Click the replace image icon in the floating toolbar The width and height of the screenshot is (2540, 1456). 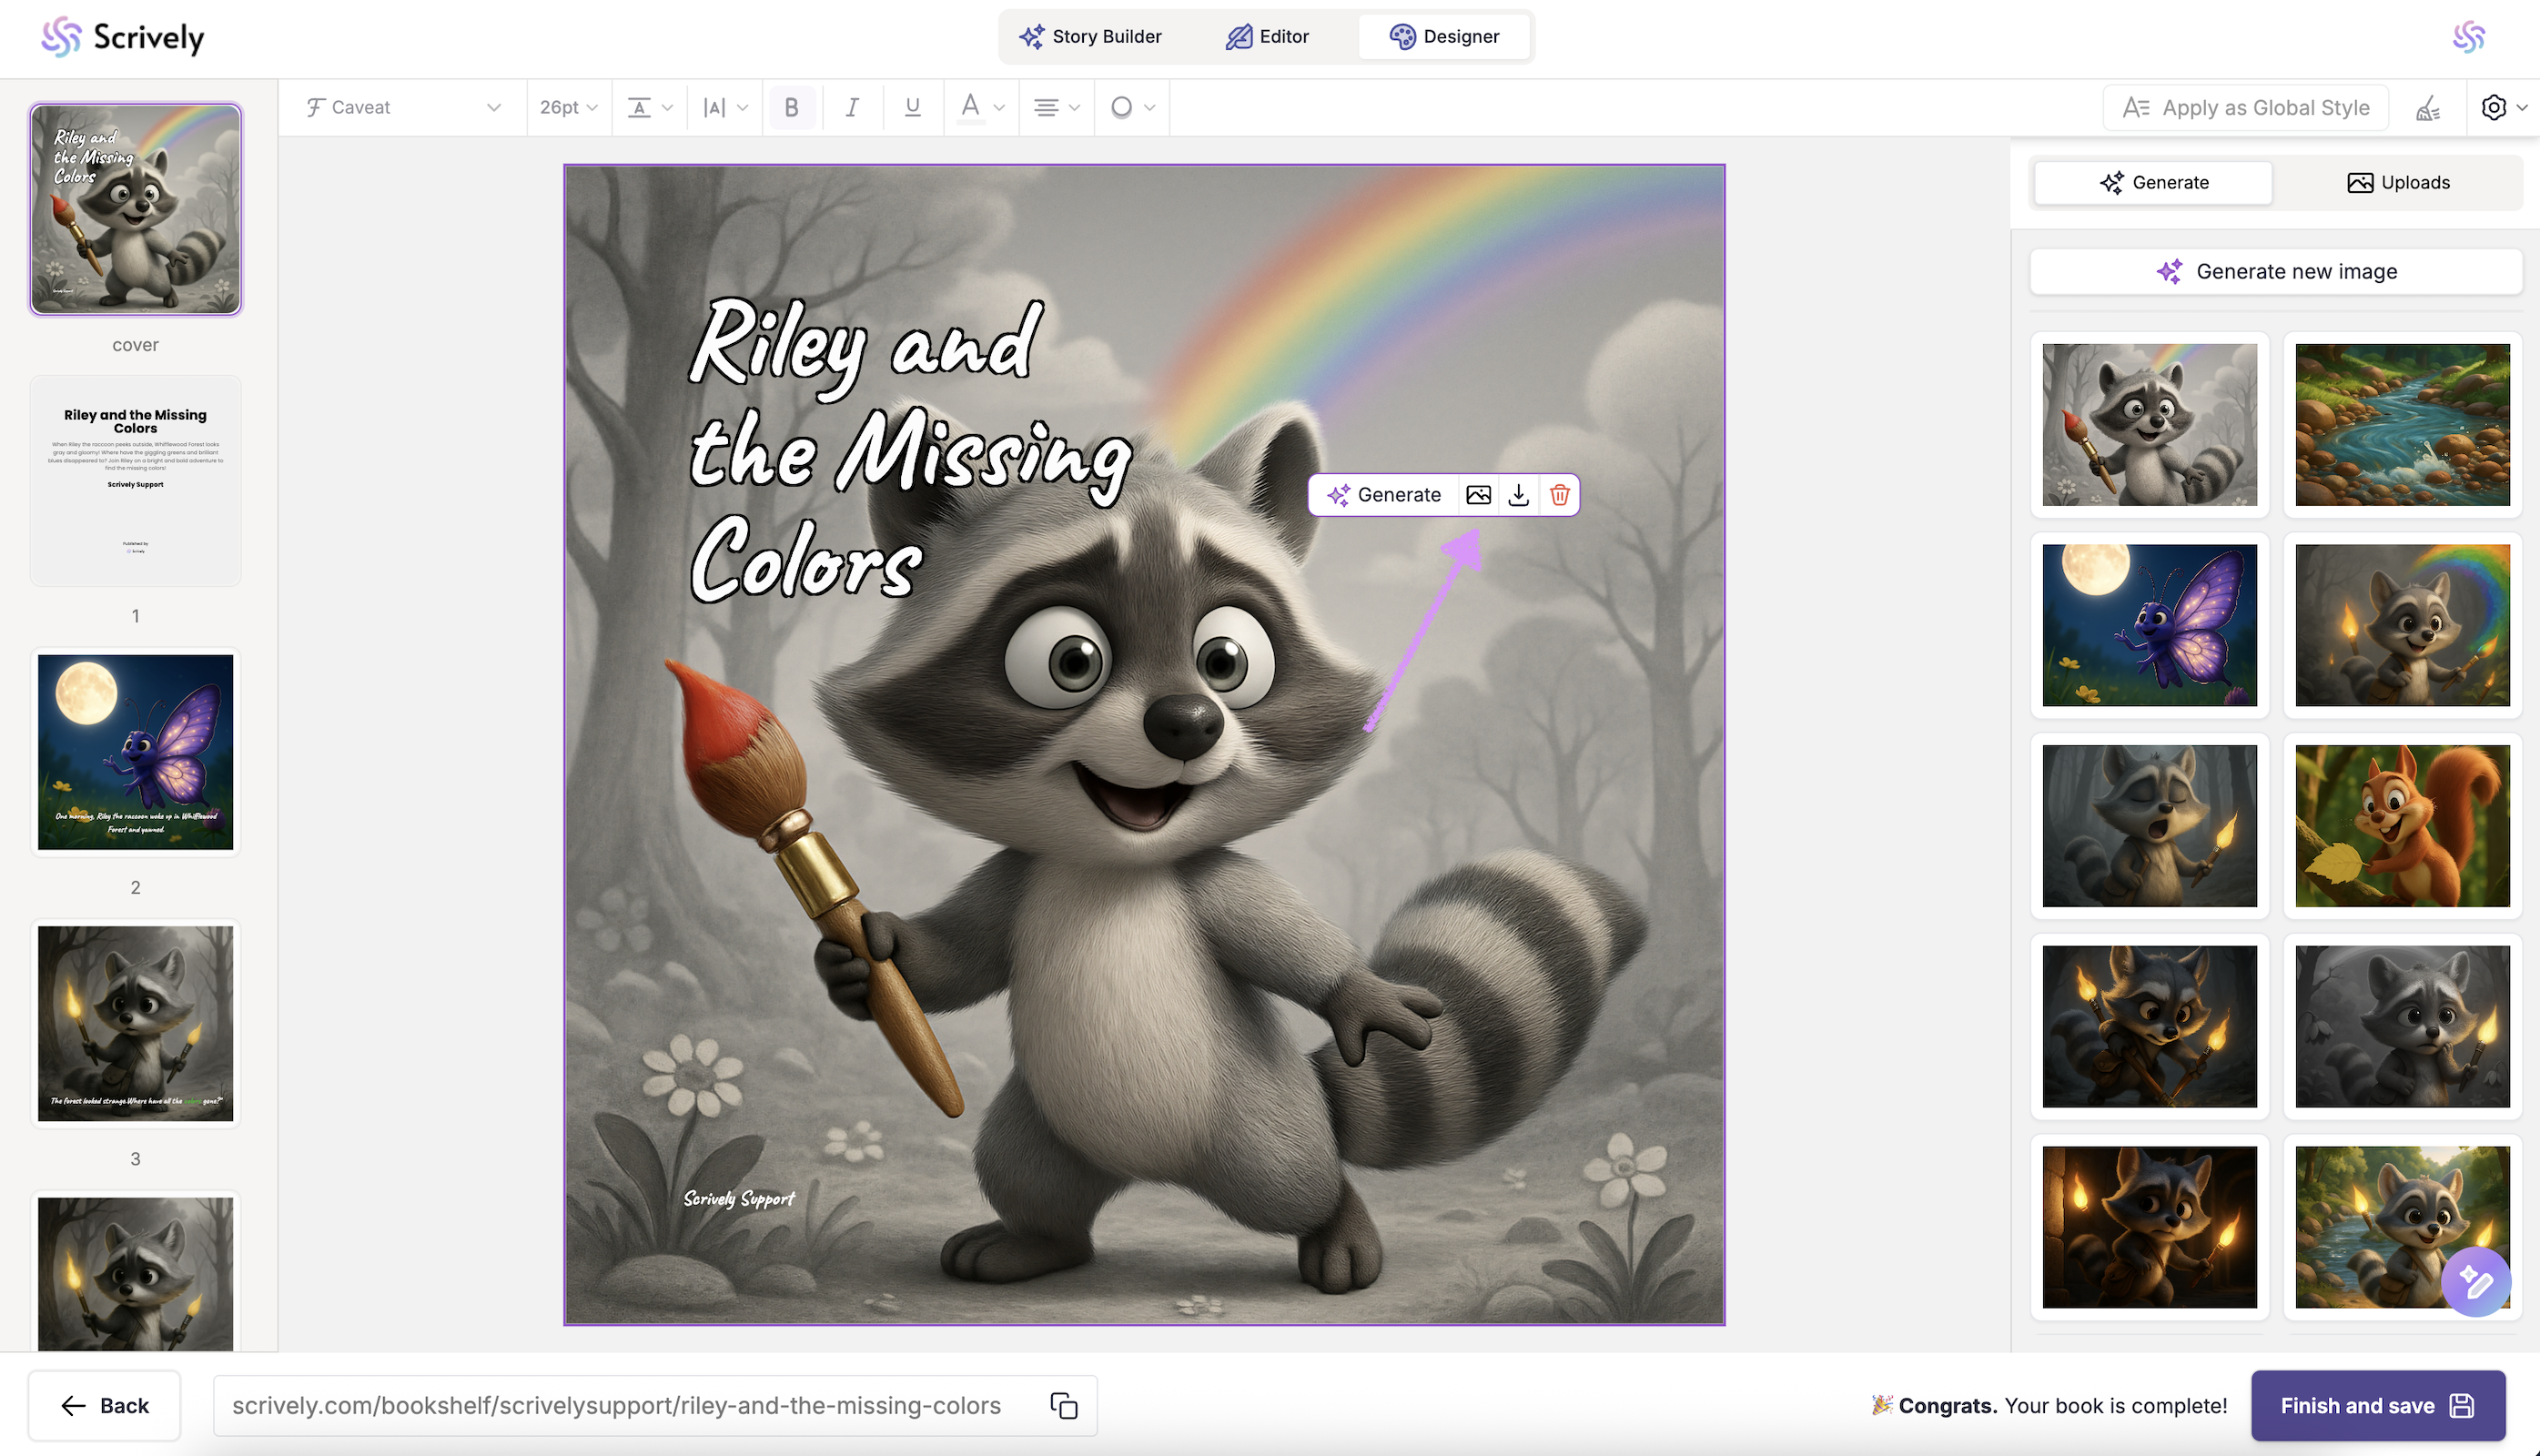(1478, 495)
